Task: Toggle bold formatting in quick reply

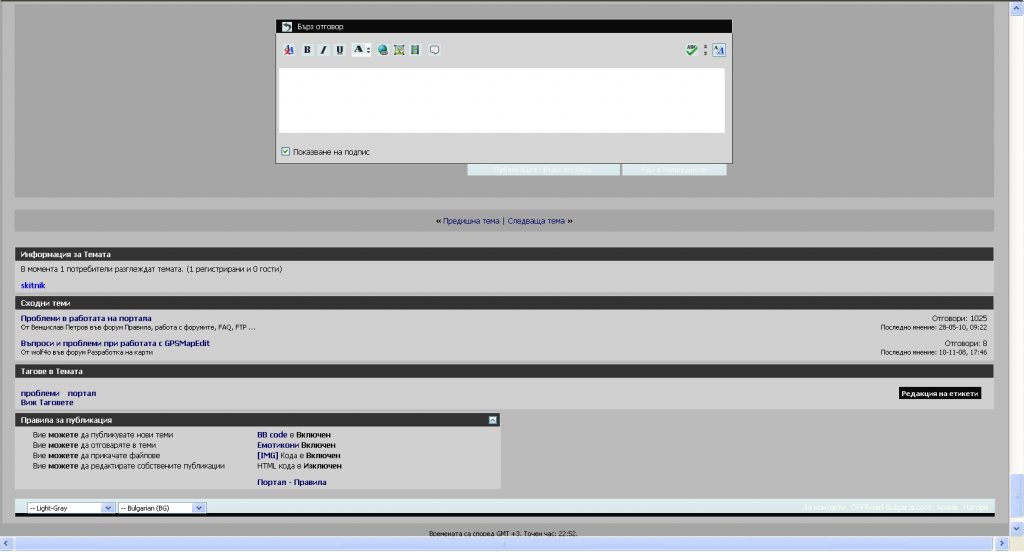Action: tap(307, 50)
